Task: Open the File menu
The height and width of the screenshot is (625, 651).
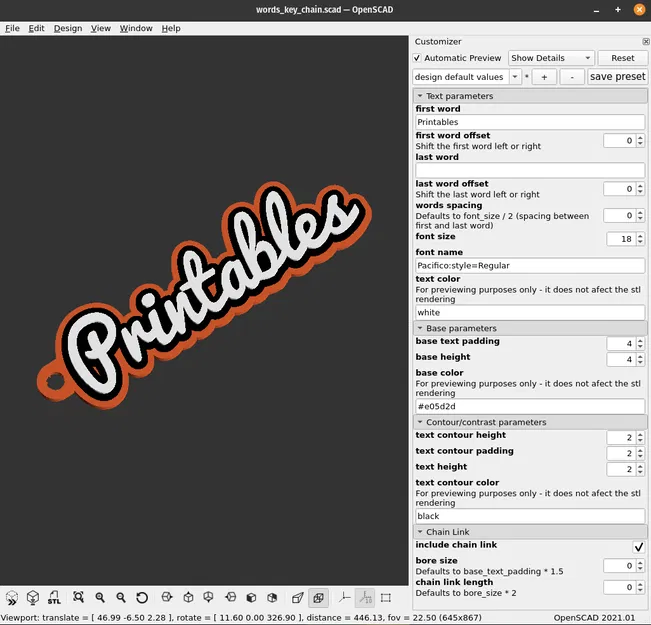Action: pyautogui.click(x=12, y=28)
